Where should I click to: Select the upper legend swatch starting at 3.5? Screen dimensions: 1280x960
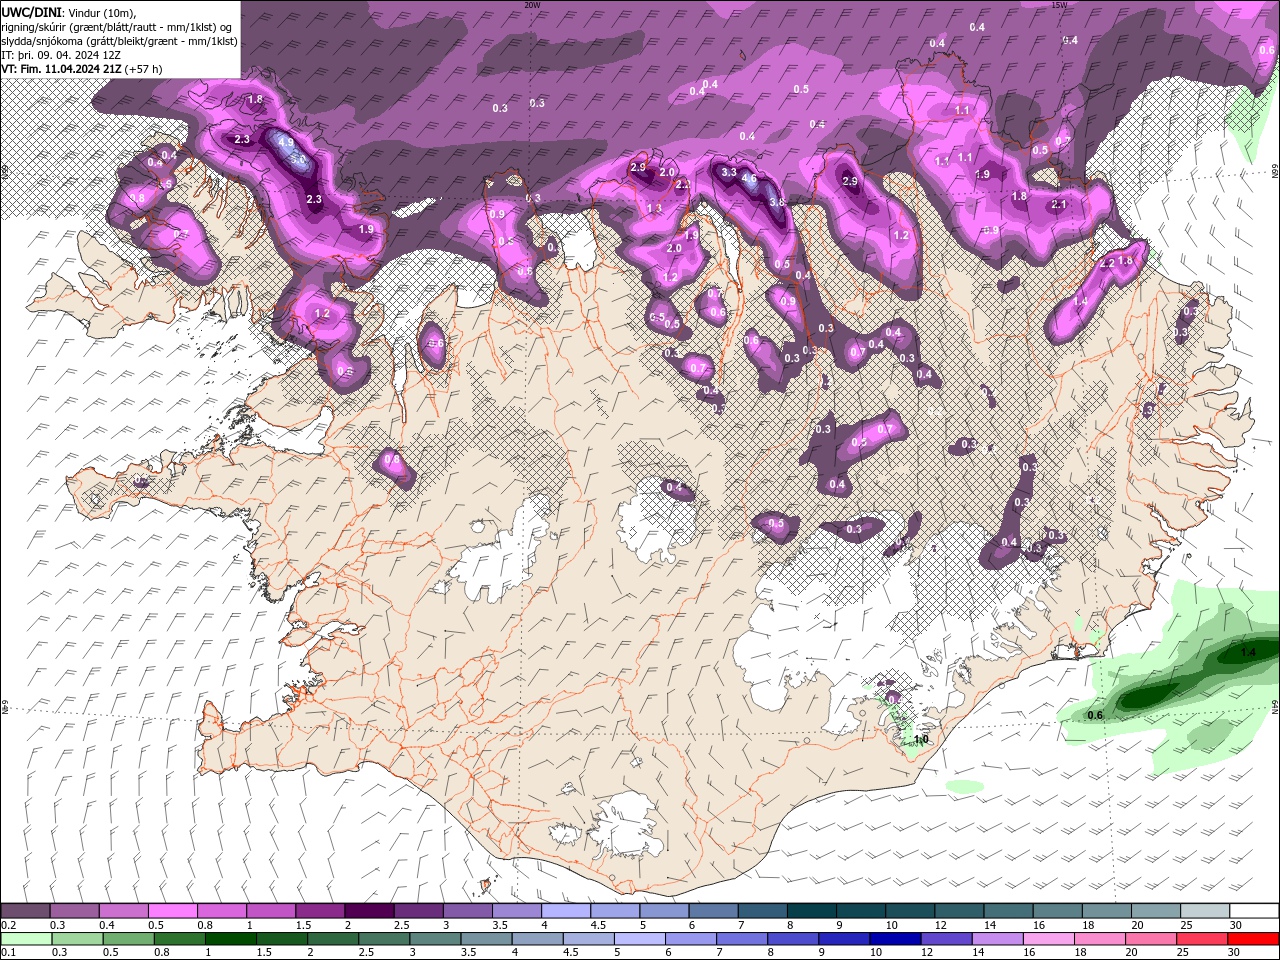pyautogui.click(x=516, y=911)
